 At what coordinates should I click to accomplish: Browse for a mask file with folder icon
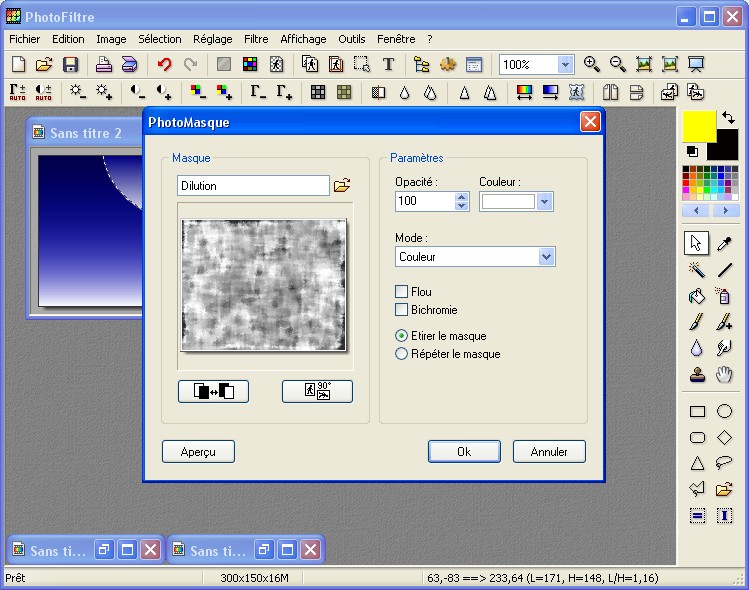tap(342, 185)
